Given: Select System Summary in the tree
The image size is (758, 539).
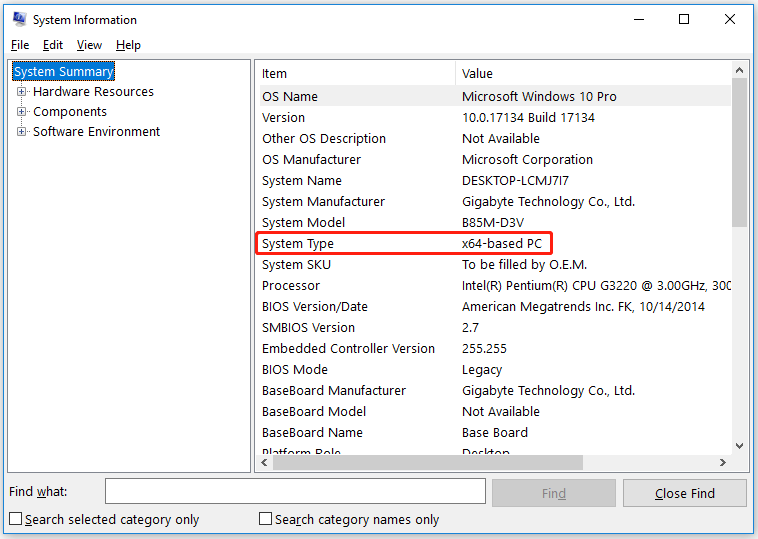Looking at the screenshot, I should [64, 72].
